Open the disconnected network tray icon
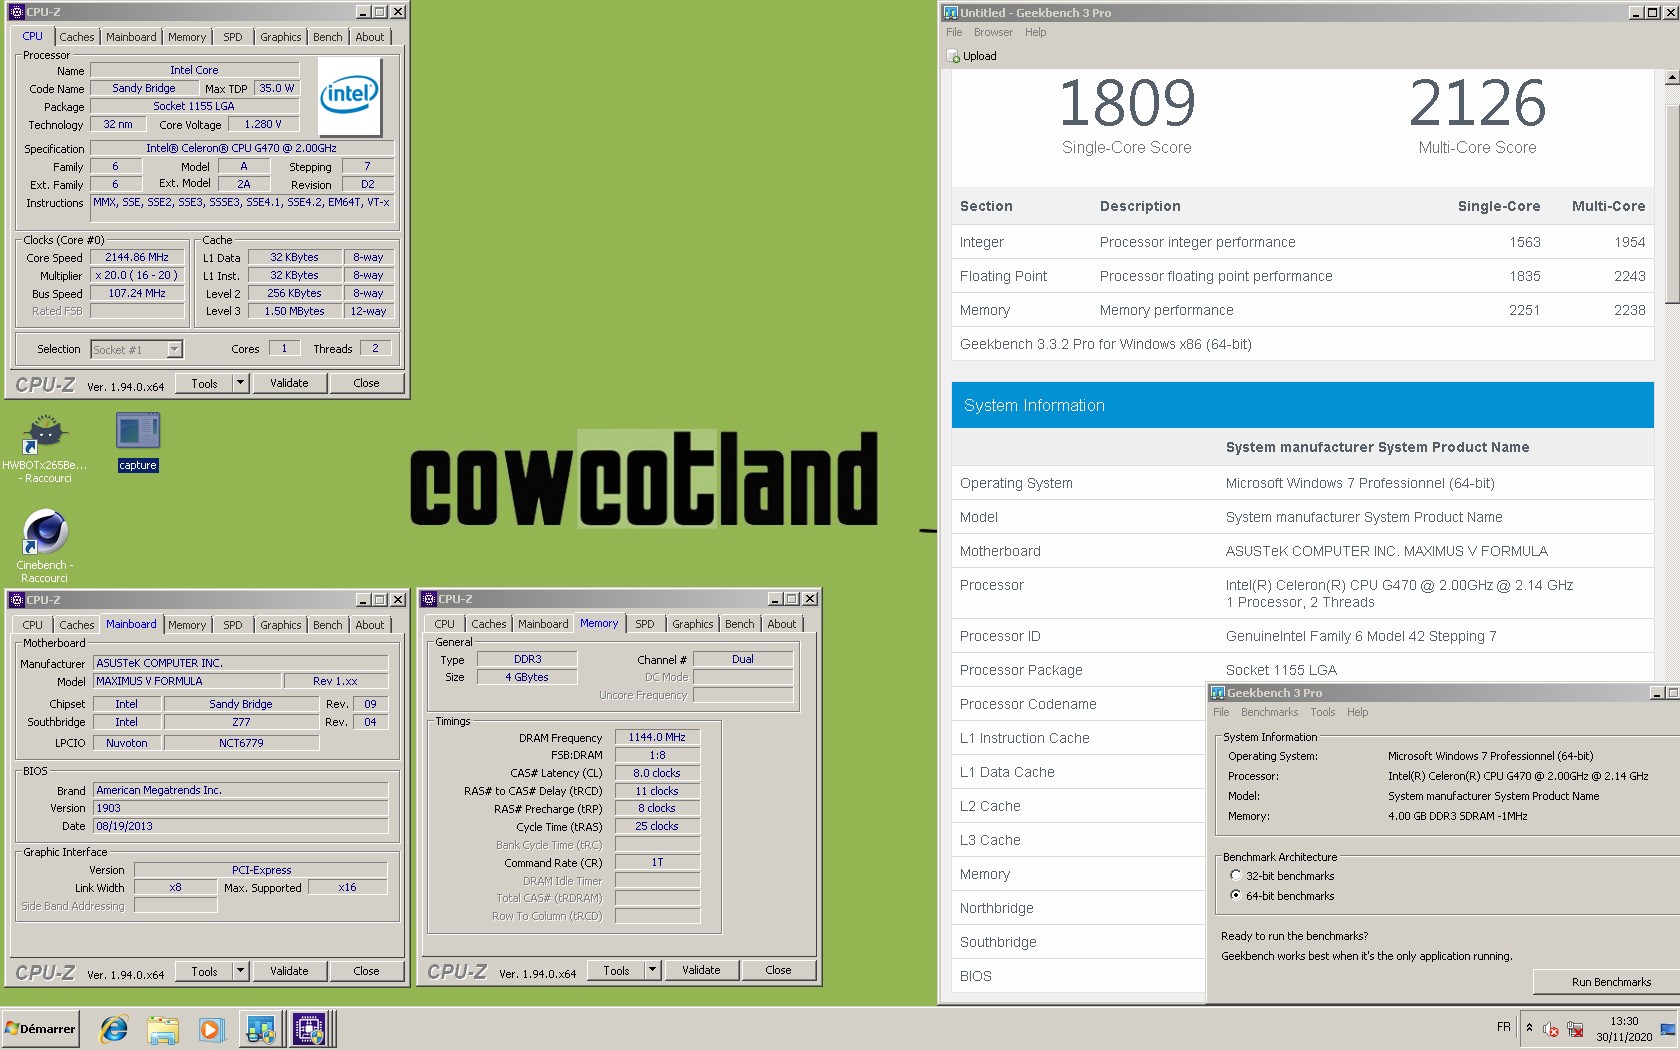 1575,1029
